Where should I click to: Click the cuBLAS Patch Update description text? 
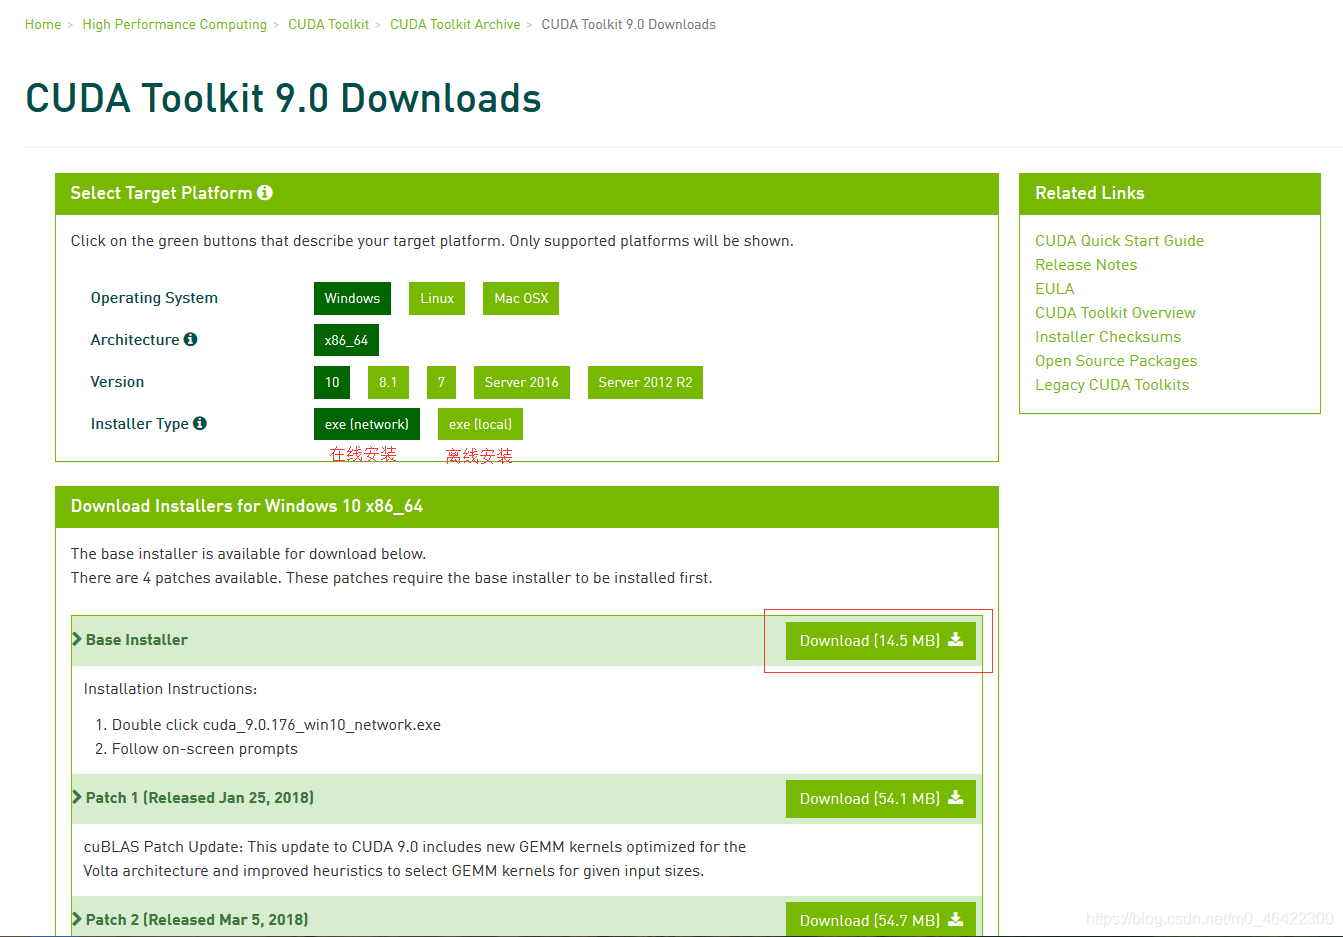click(415, 859)
